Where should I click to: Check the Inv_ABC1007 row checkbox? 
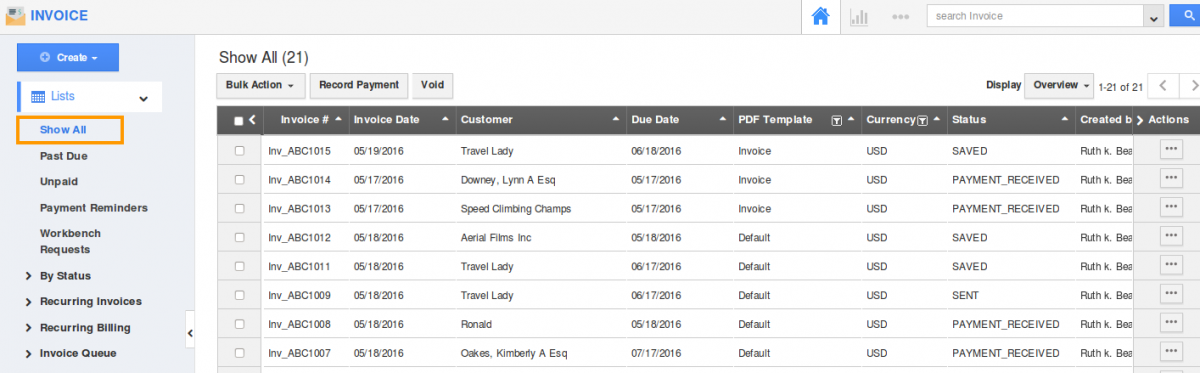(x=239, y=354)
